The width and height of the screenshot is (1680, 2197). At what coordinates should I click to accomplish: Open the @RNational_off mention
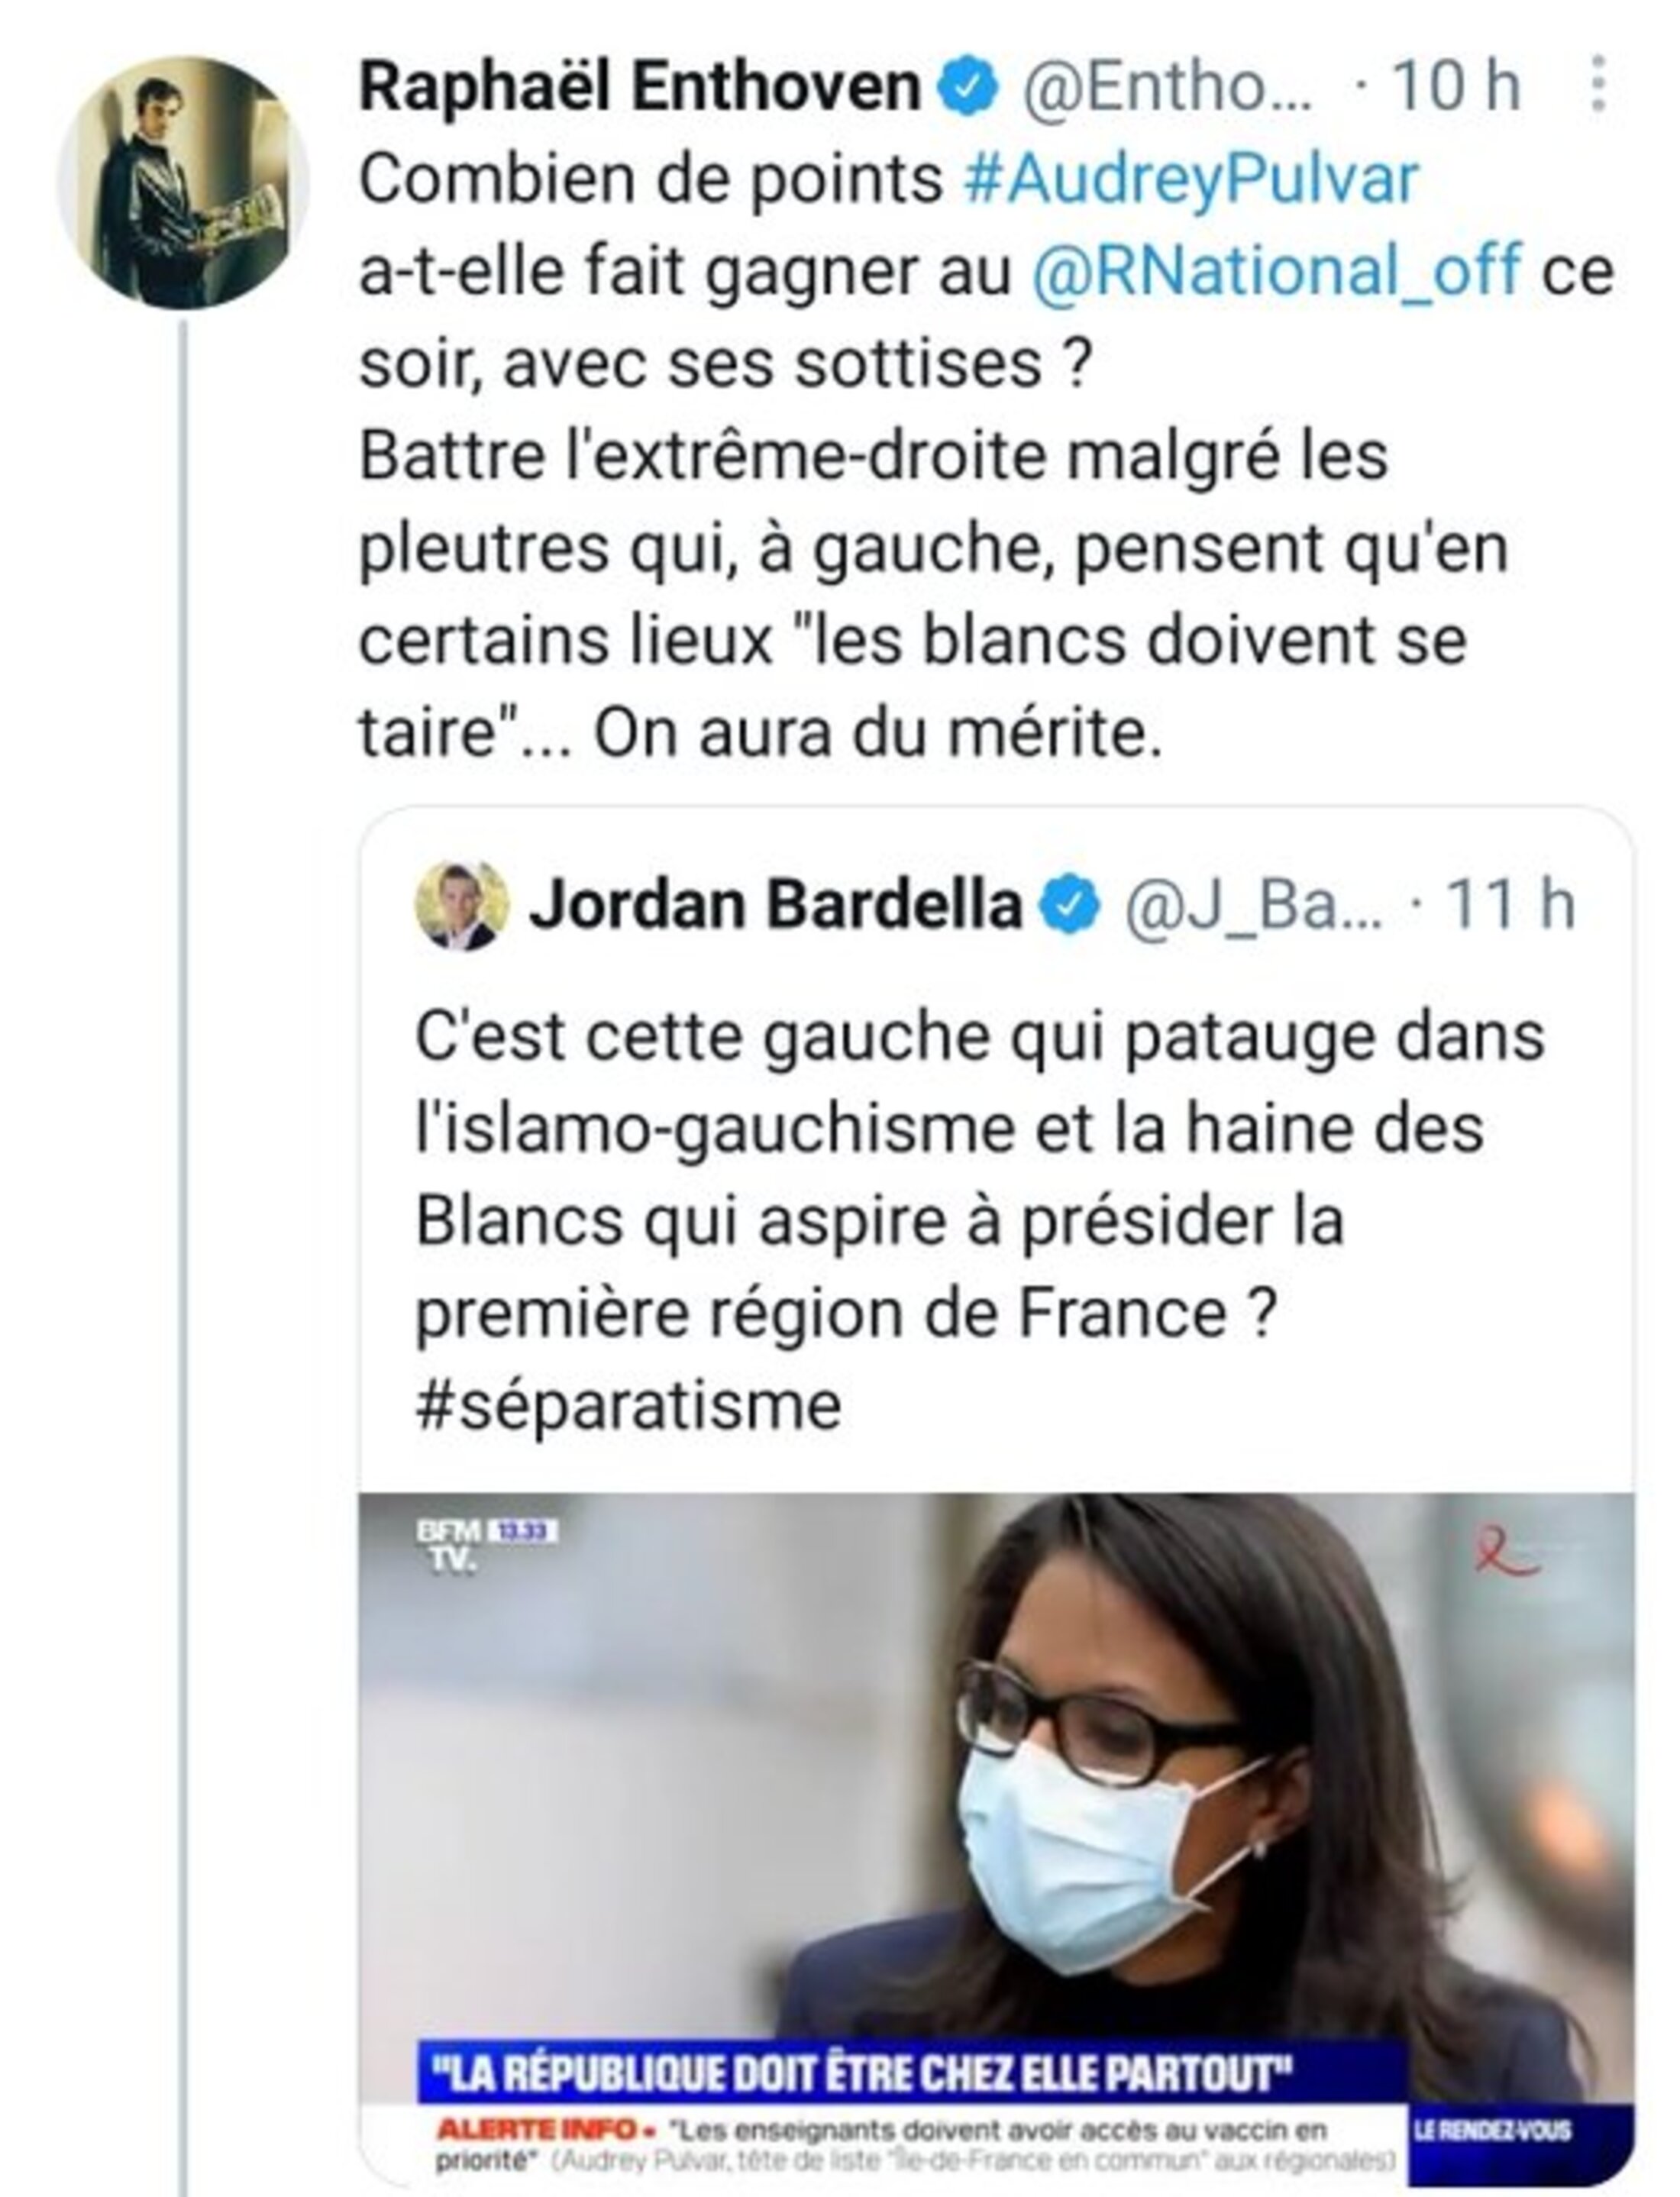[1276, 271]
